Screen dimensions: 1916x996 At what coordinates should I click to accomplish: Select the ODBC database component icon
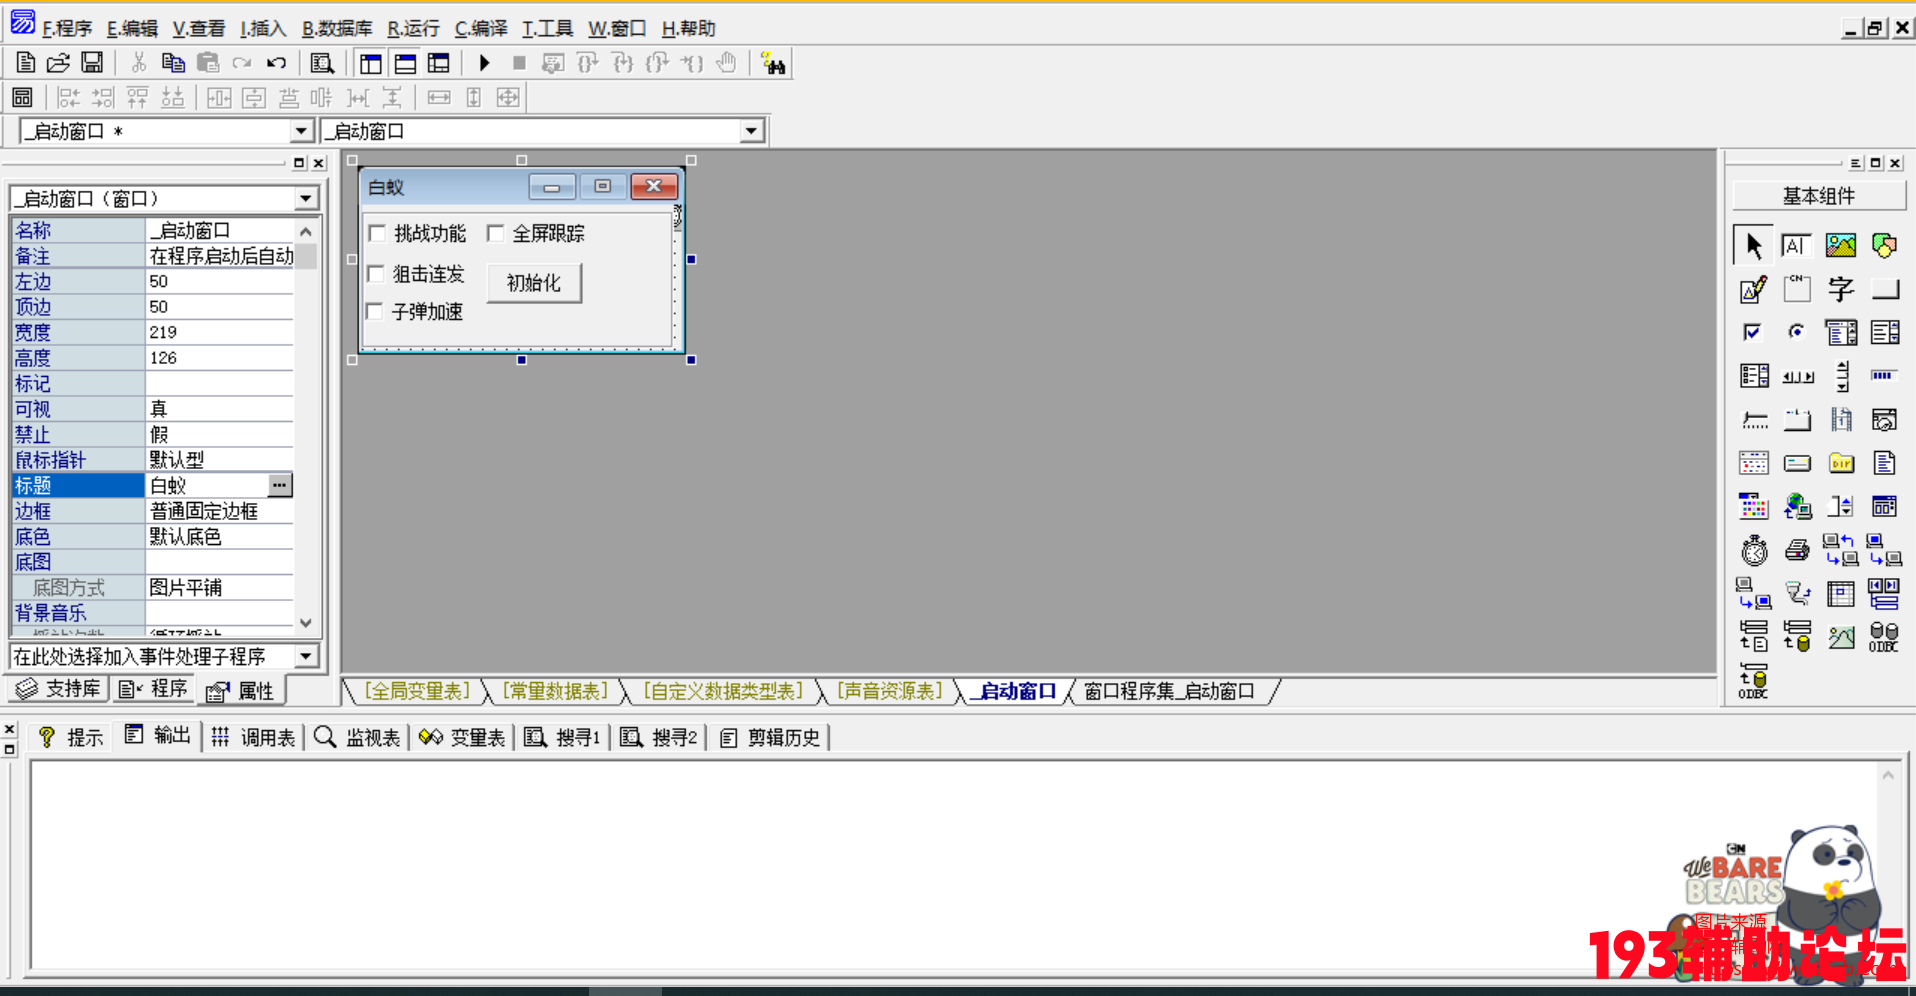(x=1884, y=637)
